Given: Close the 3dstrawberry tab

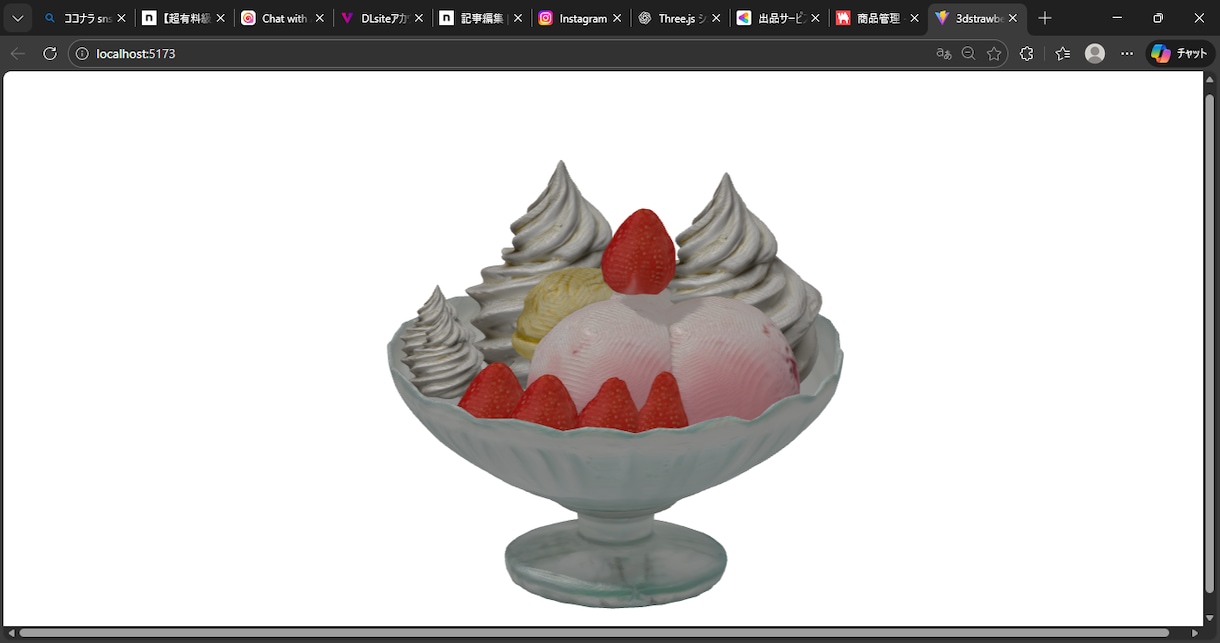Looking at the screenshot, I should (1013, 18).
